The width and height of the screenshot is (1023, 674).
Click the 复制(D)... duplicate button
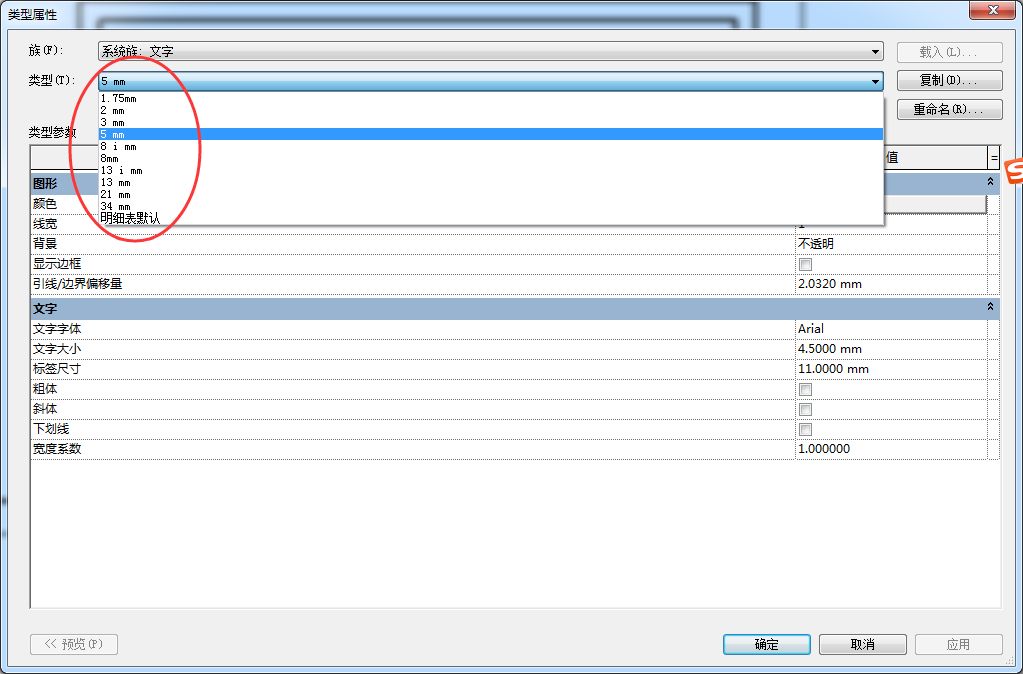(949, 80)
